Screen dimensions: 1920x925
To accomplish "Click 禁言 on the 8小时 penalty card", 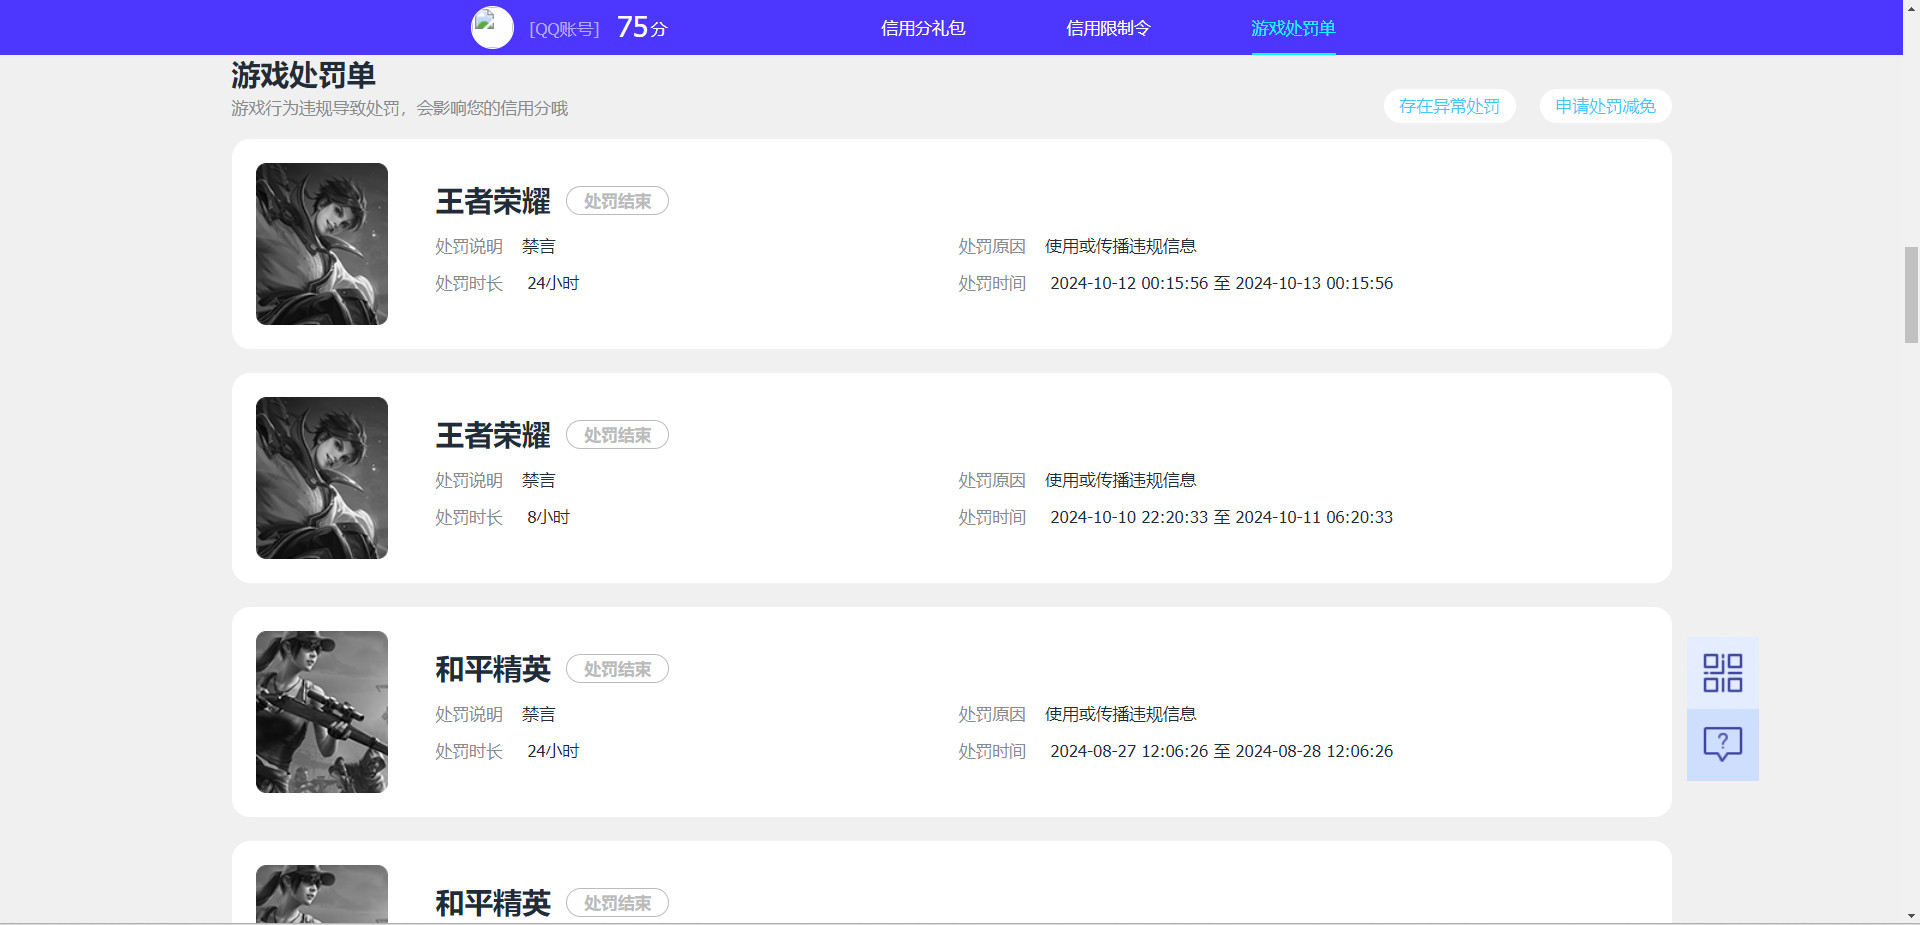I will (x=538, y=480).
